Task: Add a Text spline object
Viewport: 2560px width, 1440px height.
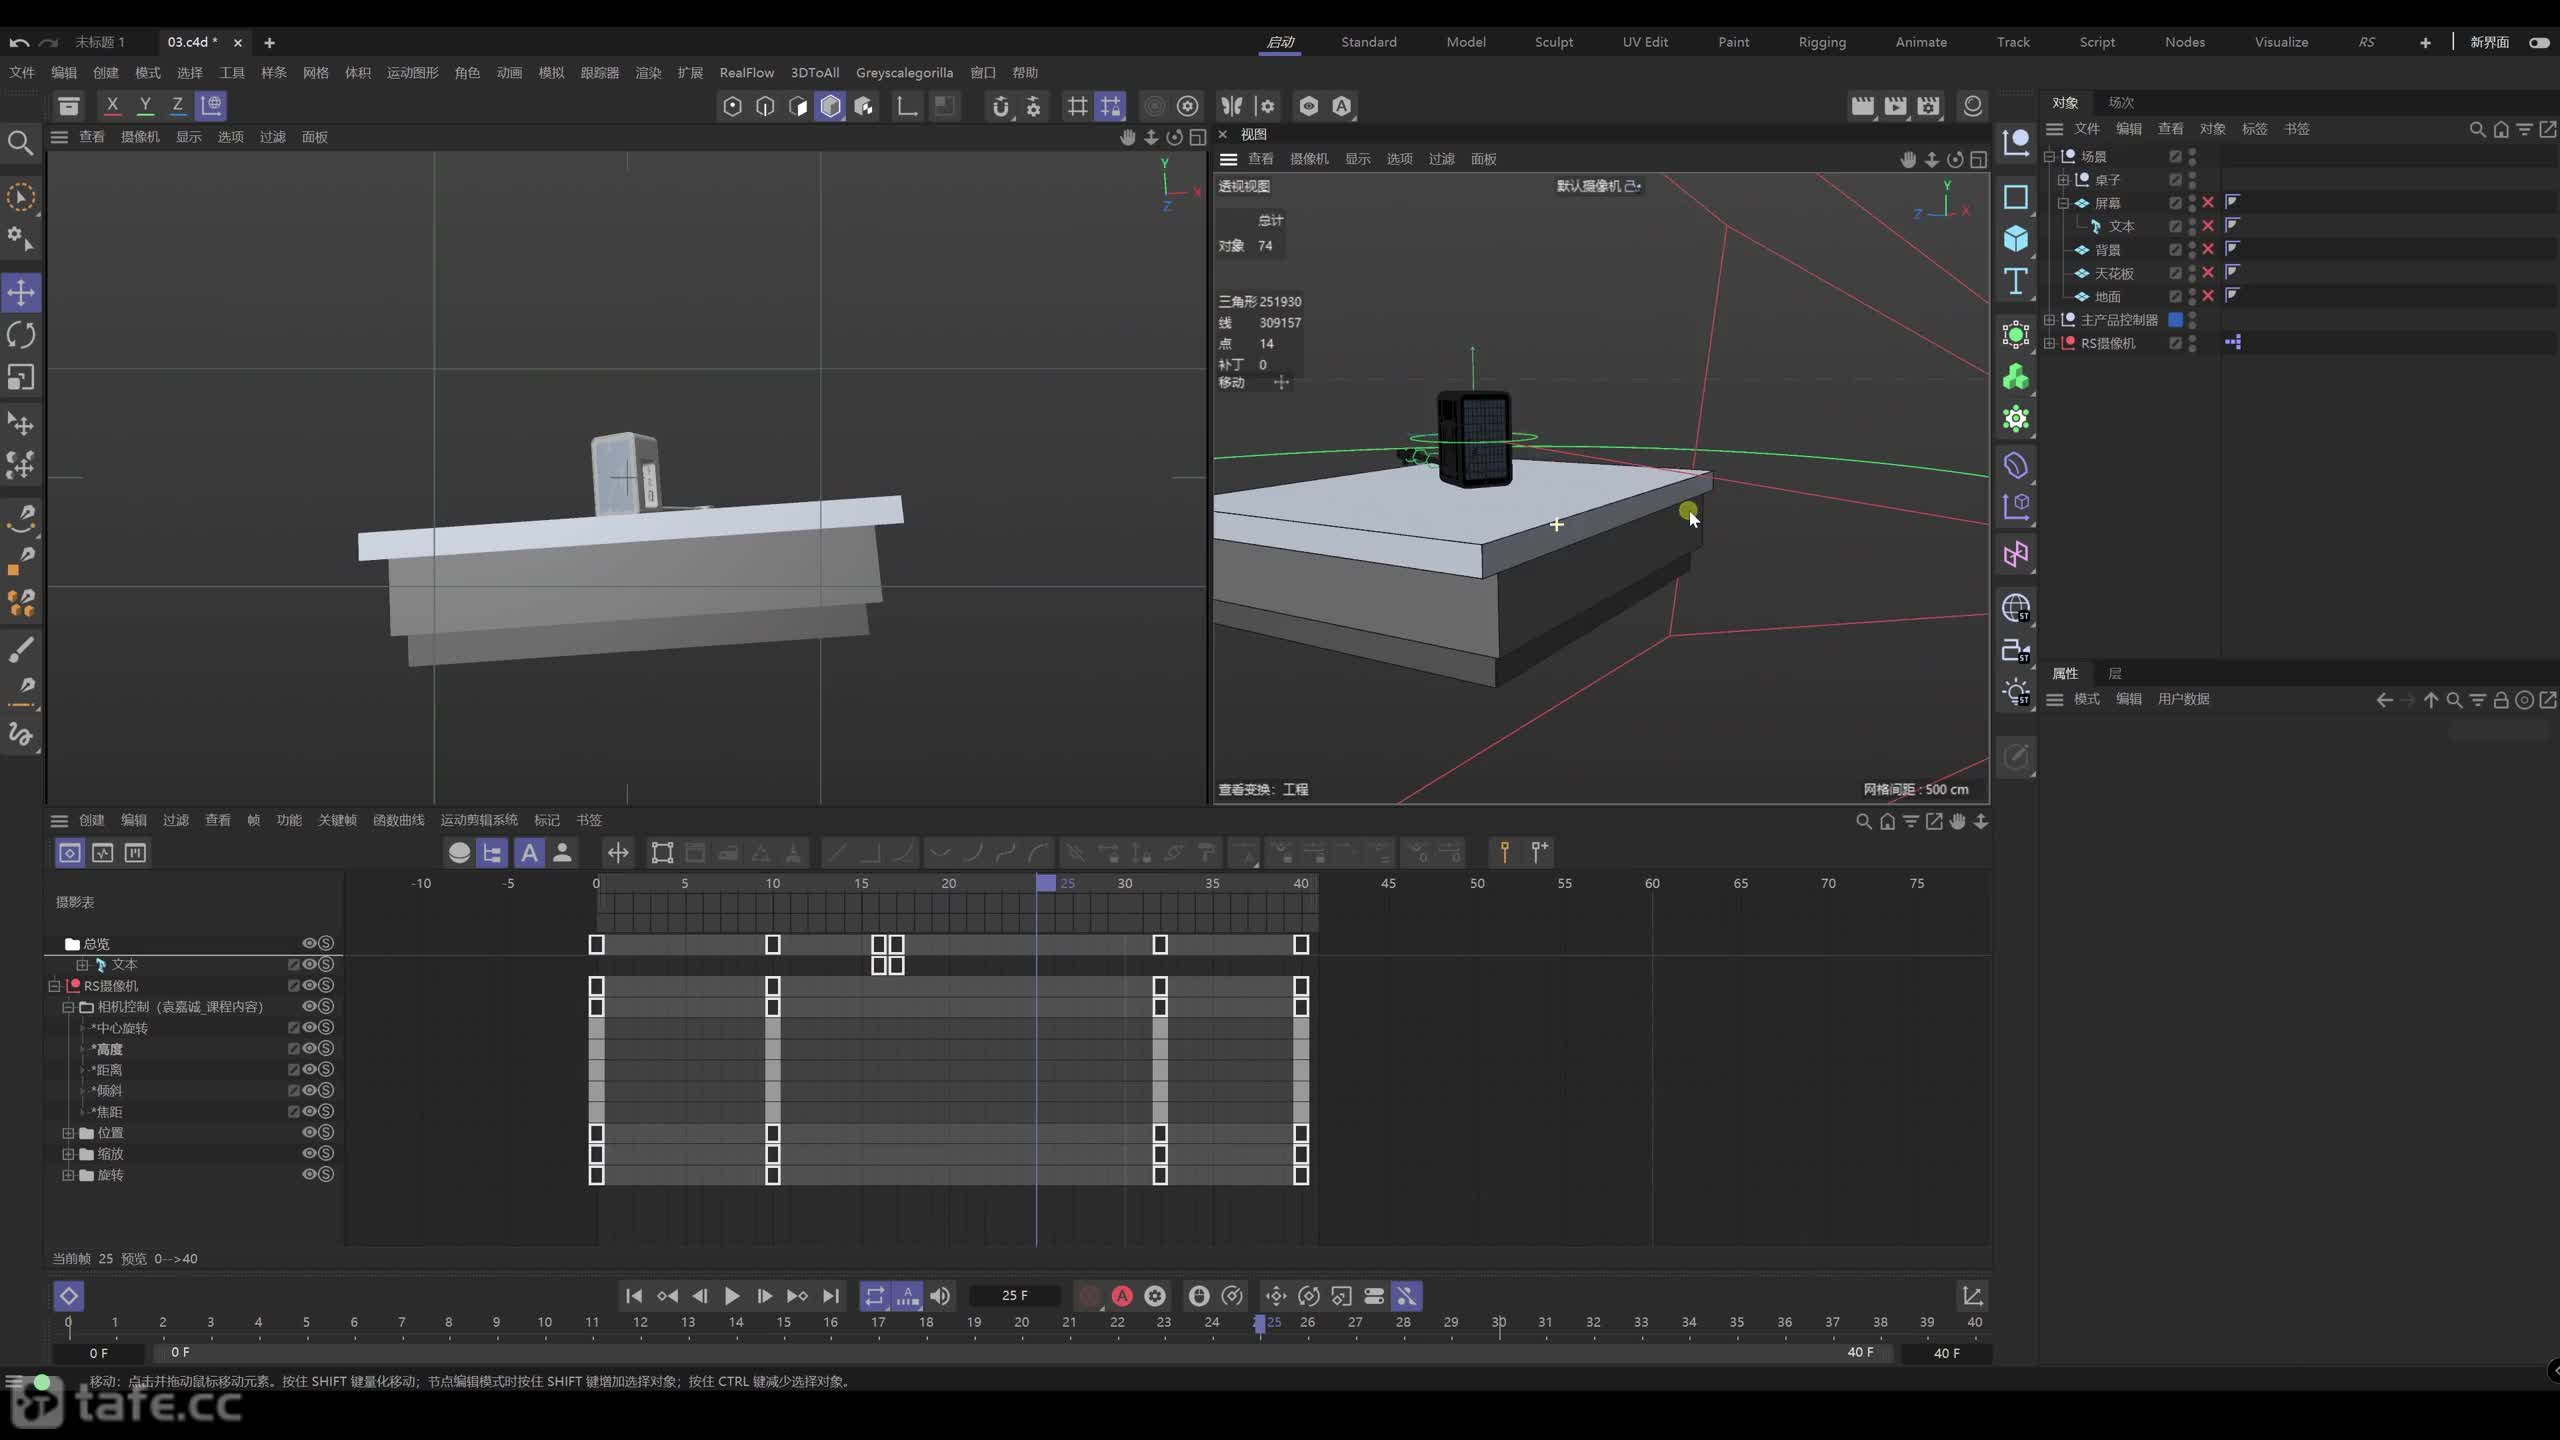Action: point(2015,281)
